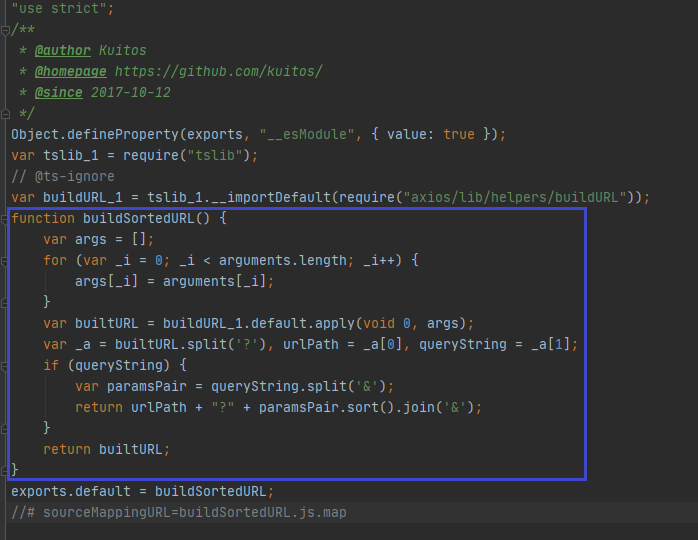Image resolution: width=698 pixels, height=540 pixels.
Task: Click the true value in defineProperty line
Action: (x=459, y=134)
